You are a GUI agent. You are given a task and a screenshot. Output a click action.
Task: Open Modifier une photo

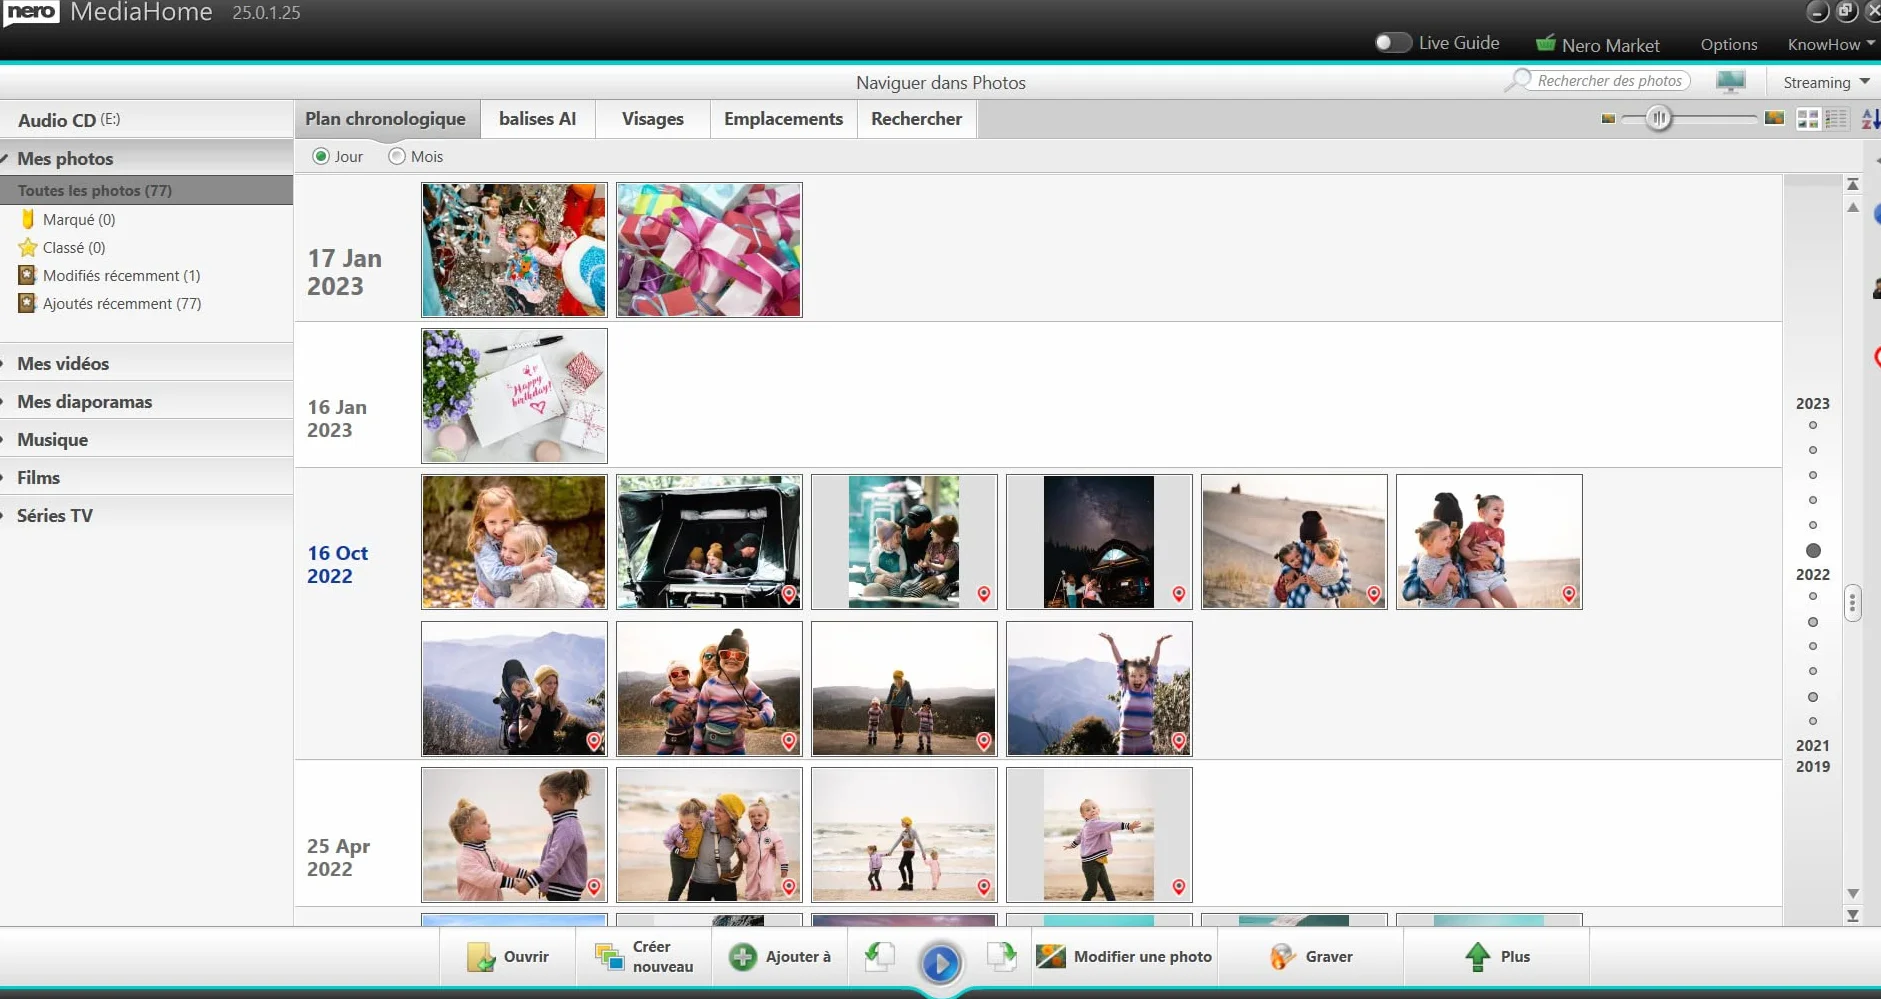pyautogui.click(x=1124, y=957)
